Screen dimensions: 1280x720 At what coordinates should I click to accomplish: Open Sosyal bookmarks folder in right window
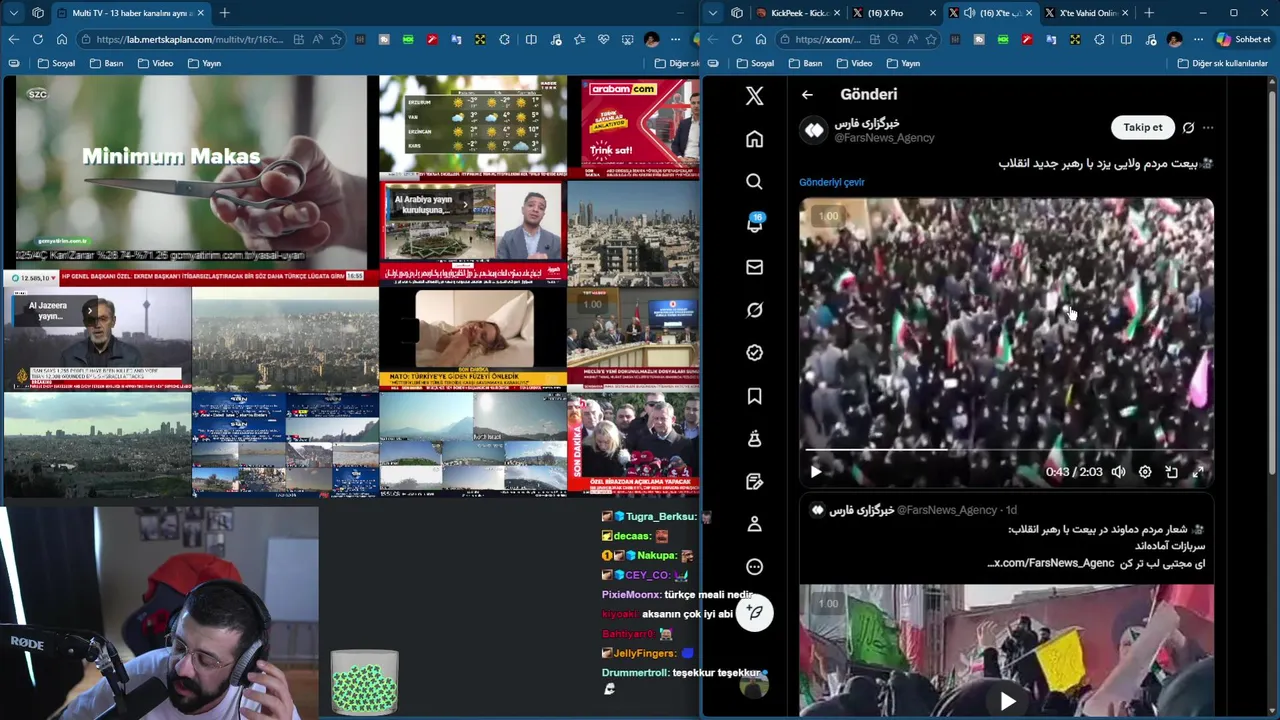pos(755,63)
